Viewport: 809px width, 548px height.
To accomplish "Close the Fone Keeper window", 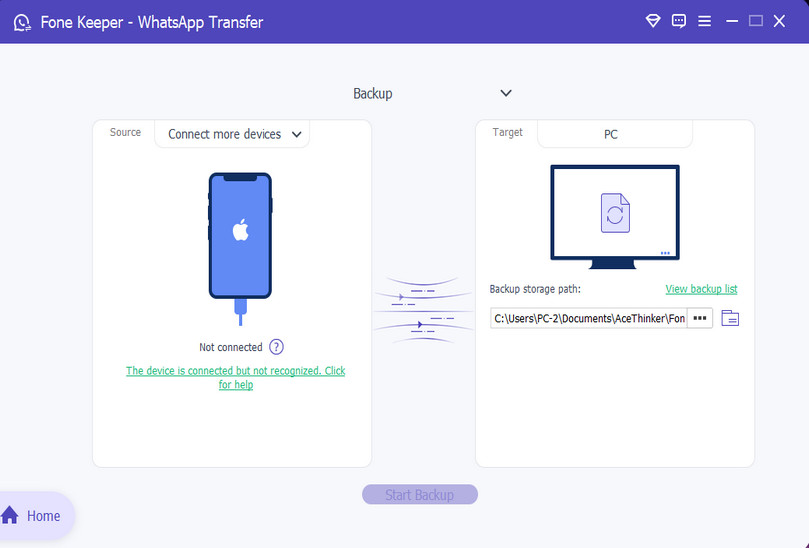I will pos(779,21).
